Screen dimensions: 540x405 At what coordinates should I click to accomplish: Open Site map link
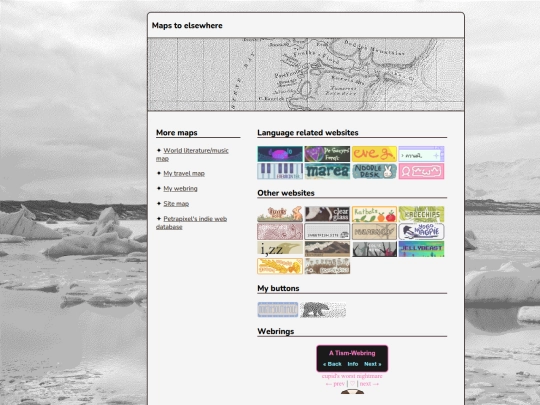click(176, 204)
